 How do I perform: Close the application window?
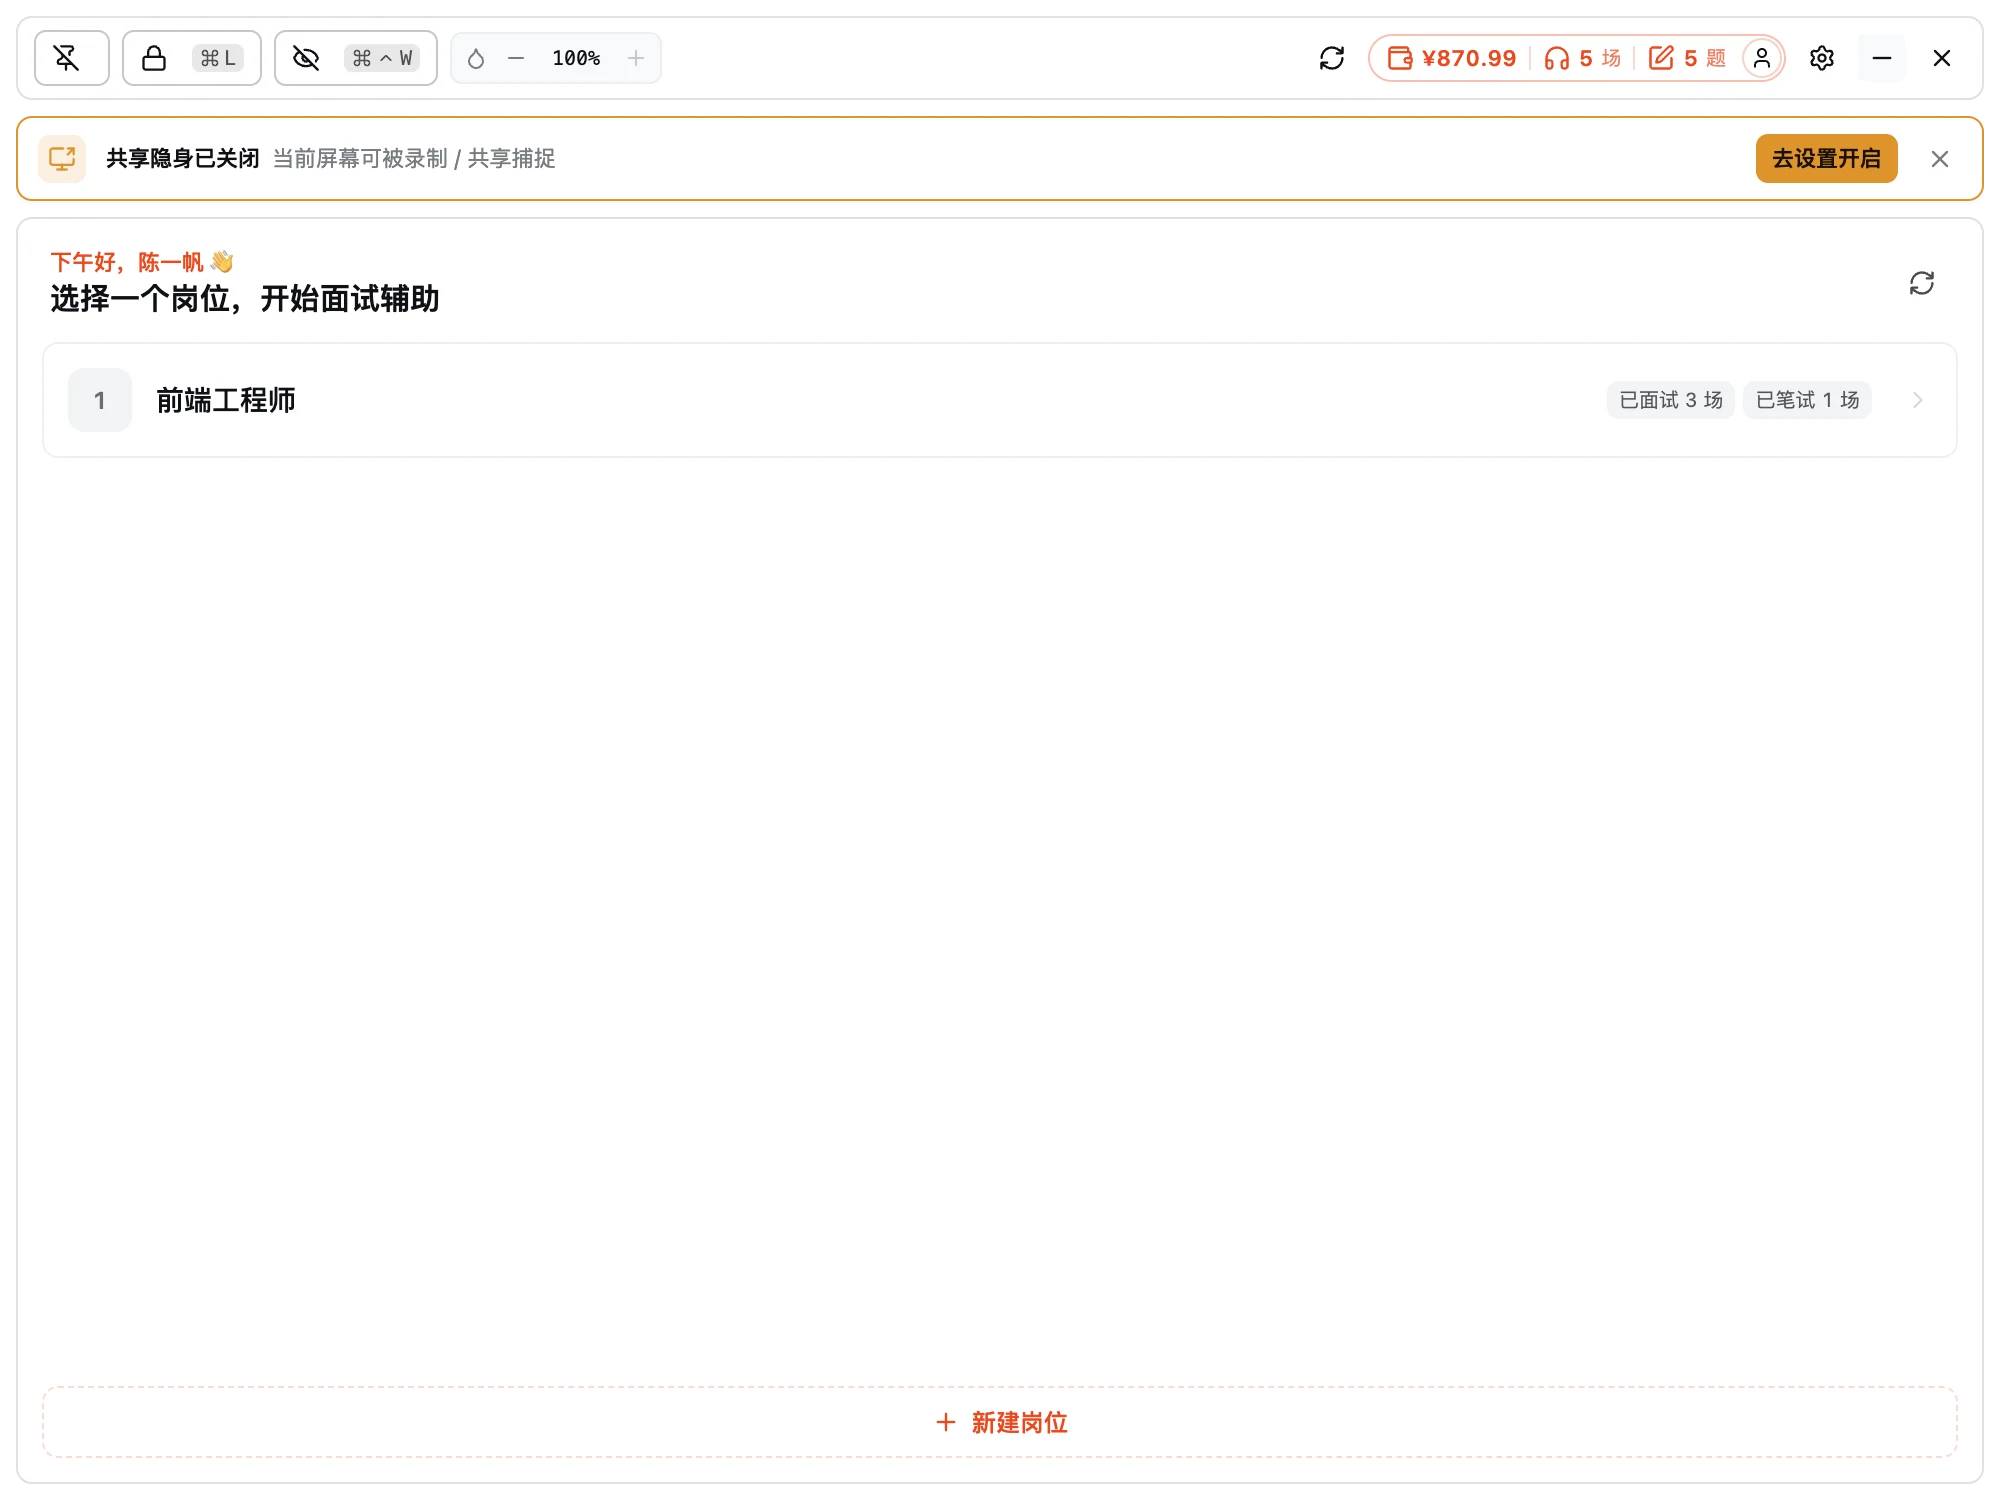click(x=1942, y=58)
